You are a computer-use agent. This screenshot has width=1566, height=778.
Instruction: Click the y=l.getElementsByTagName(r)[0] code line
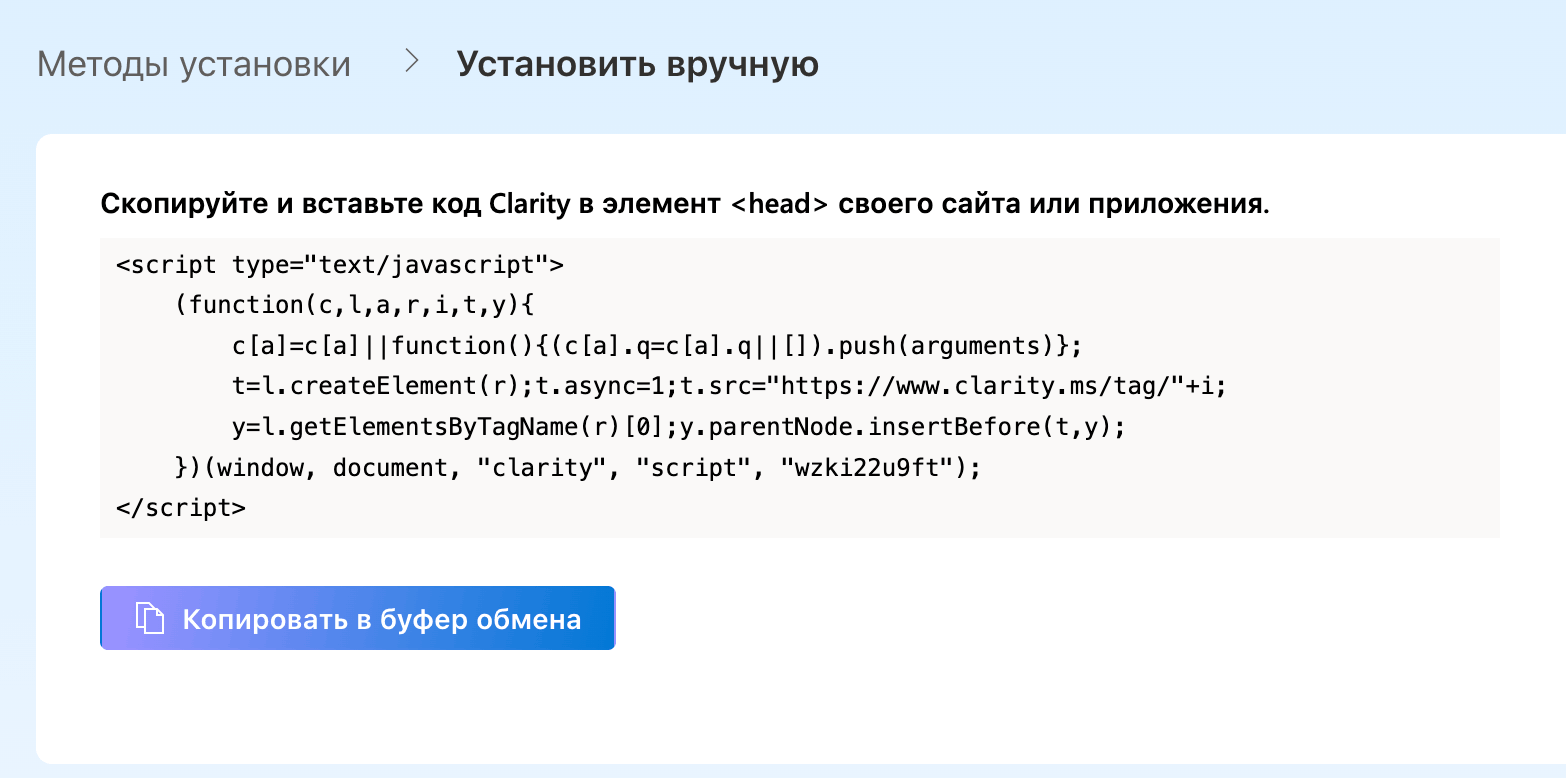tap(679, 427)
